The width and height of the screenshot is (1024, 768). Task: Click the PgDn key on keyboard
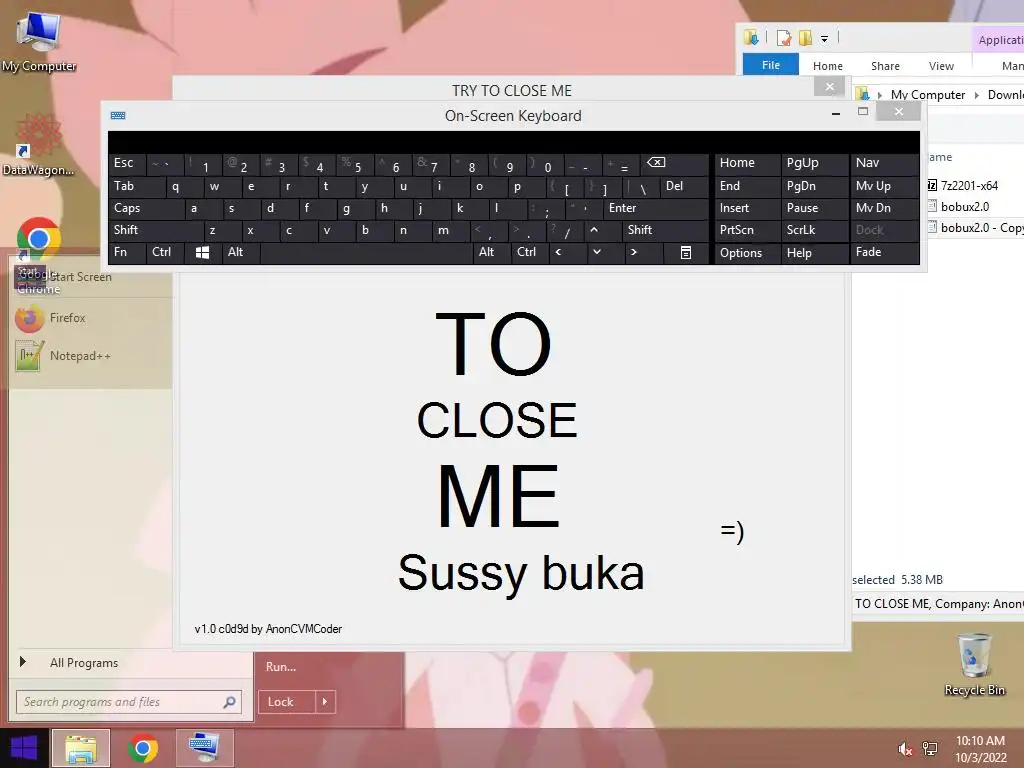pyautogui.click(x=814, y=187)
